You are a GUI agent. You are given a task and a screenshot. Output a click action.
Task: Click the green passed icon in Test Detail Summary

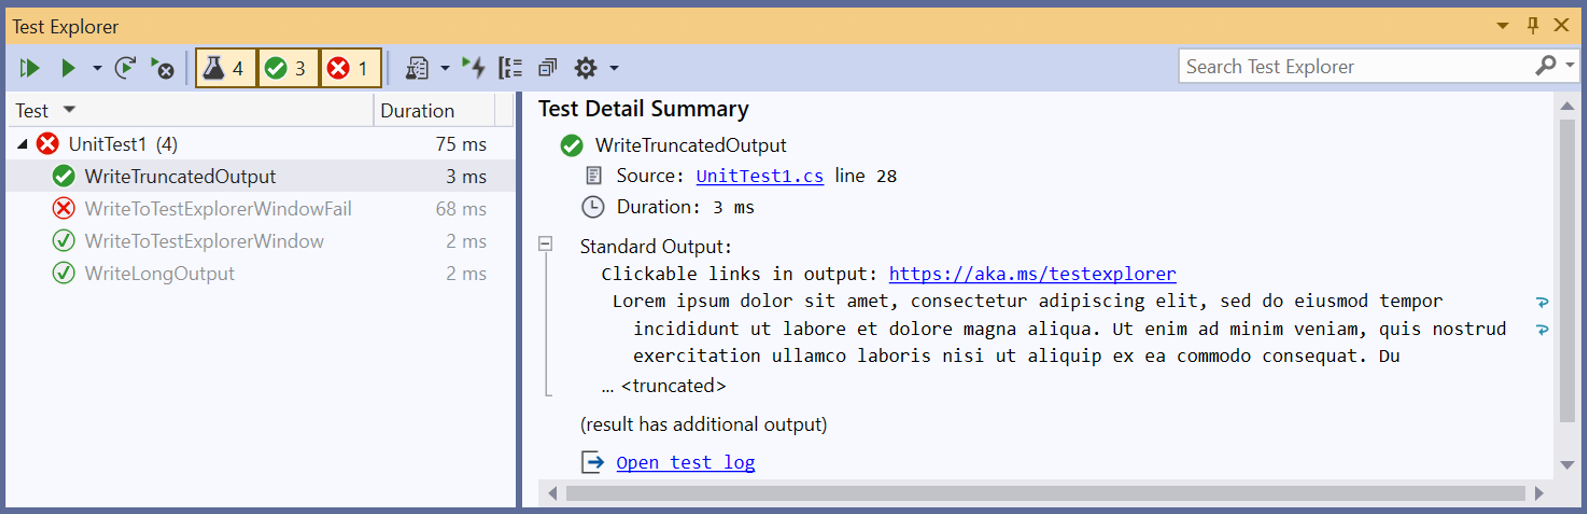(571, 146)
